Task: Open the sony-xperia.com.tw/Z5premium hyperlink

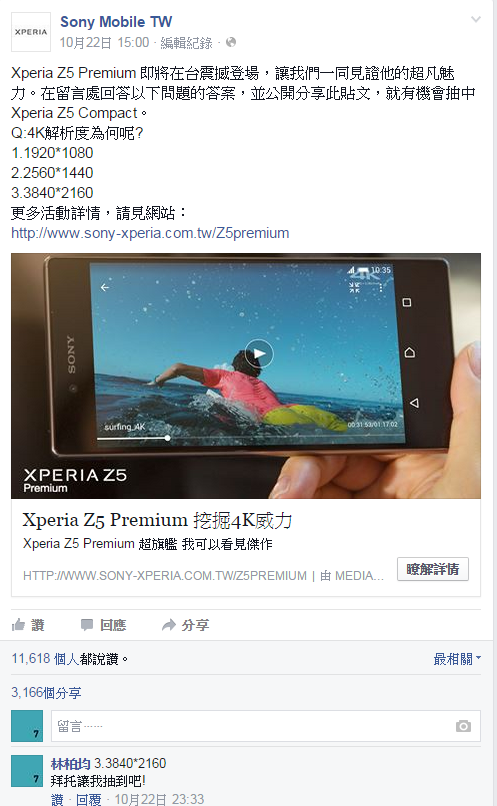Action: 150,233
